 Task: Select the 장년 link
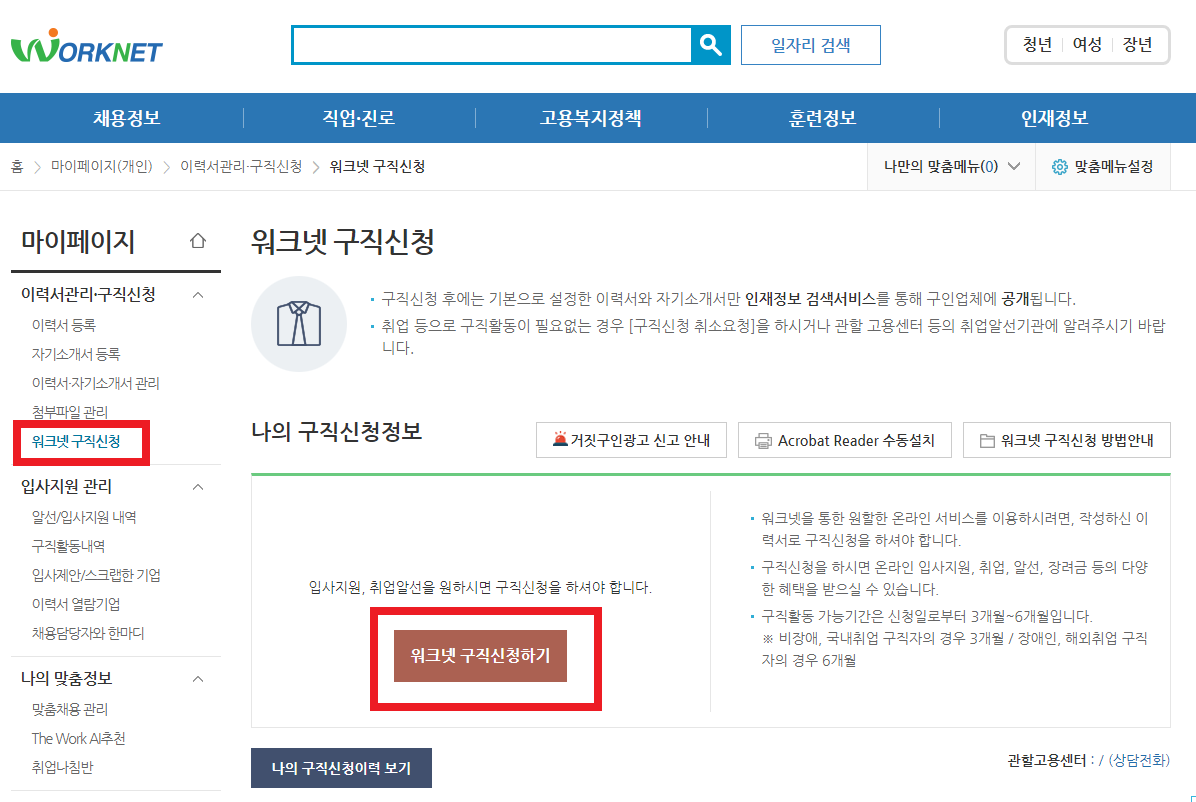coord(1137,45)
